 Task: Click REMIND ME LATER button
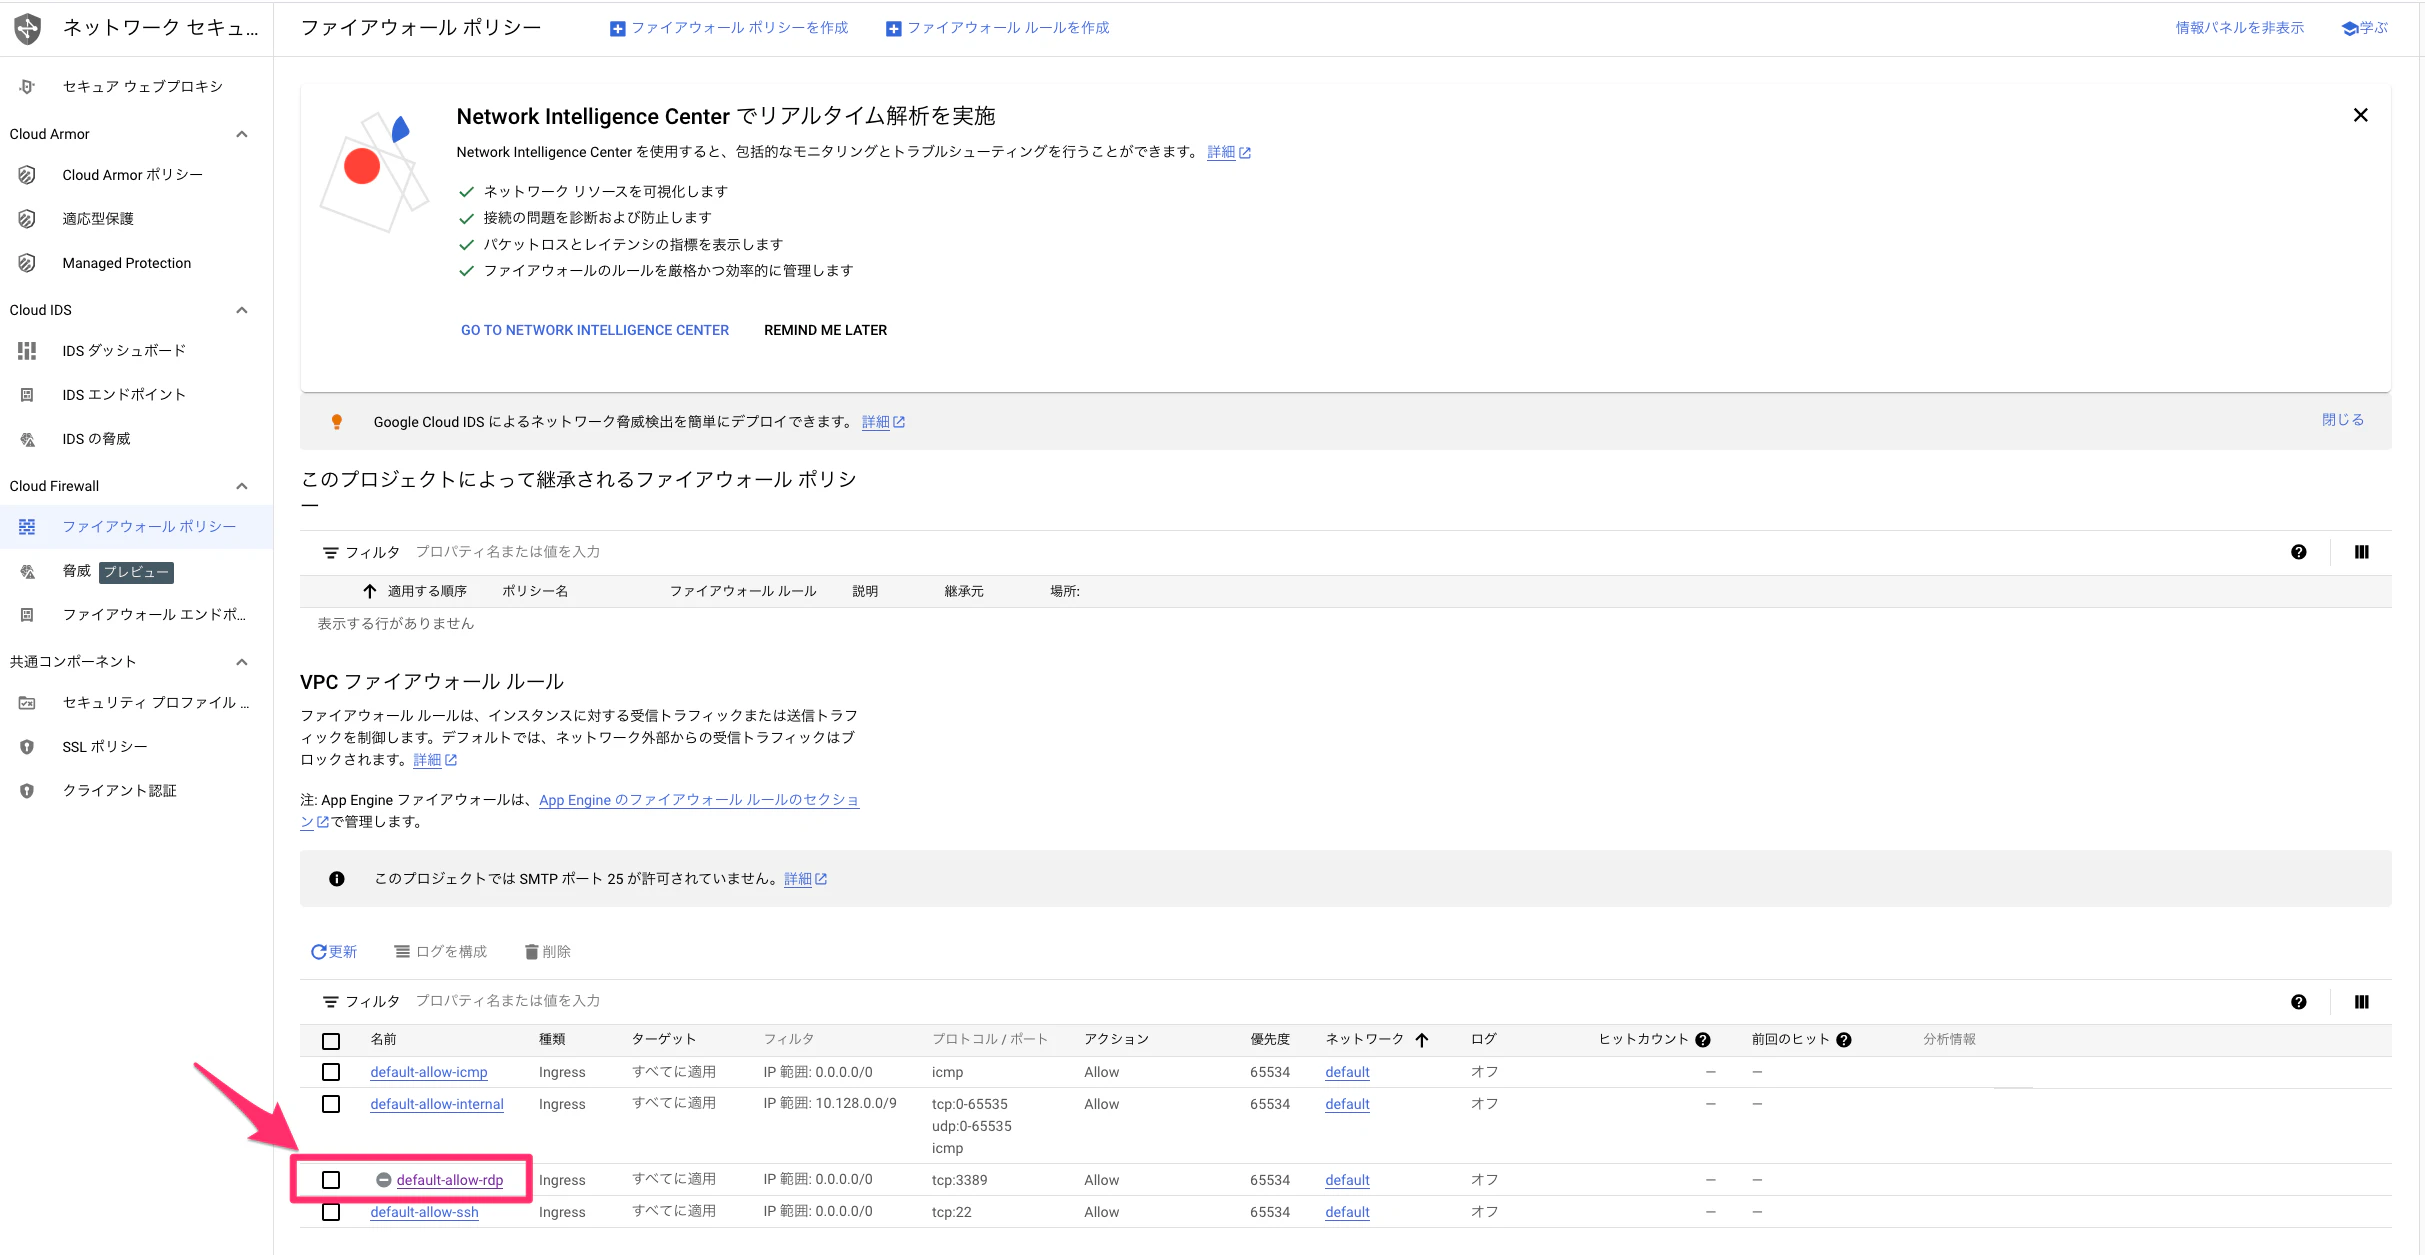point(825,330)
